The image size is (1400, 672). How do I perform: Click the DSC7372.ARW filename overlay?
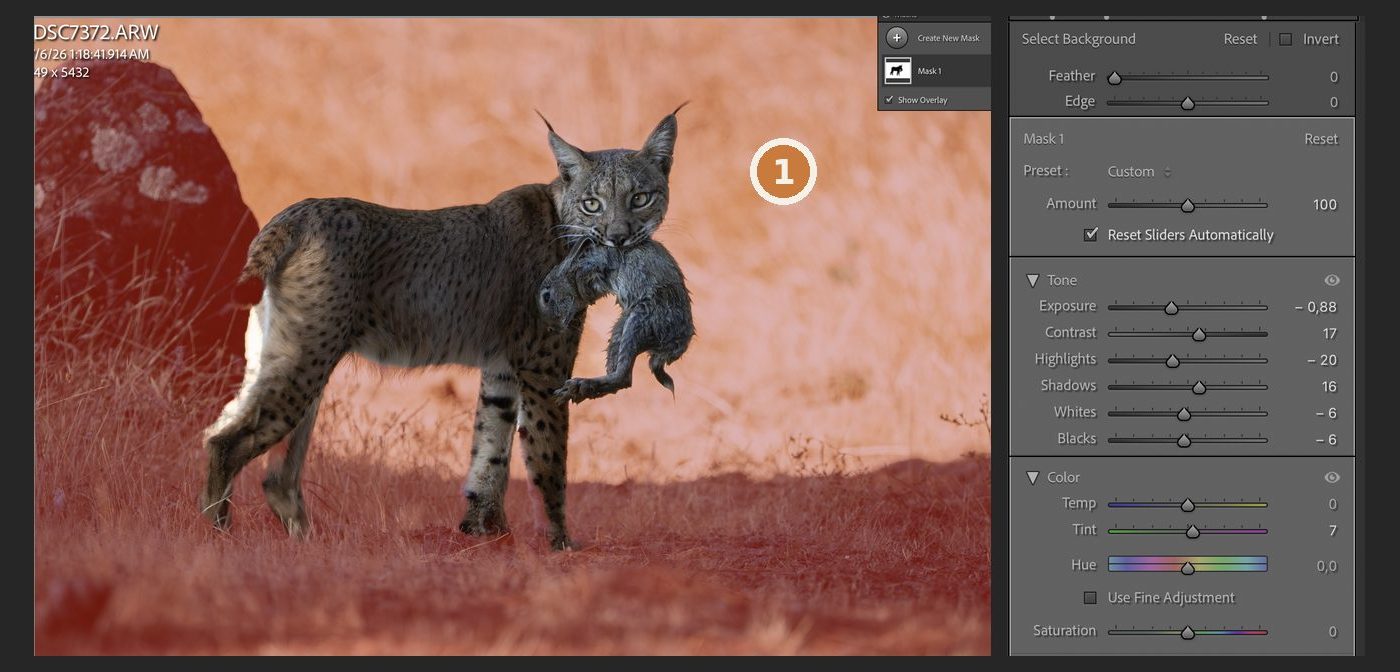(96, 32)
